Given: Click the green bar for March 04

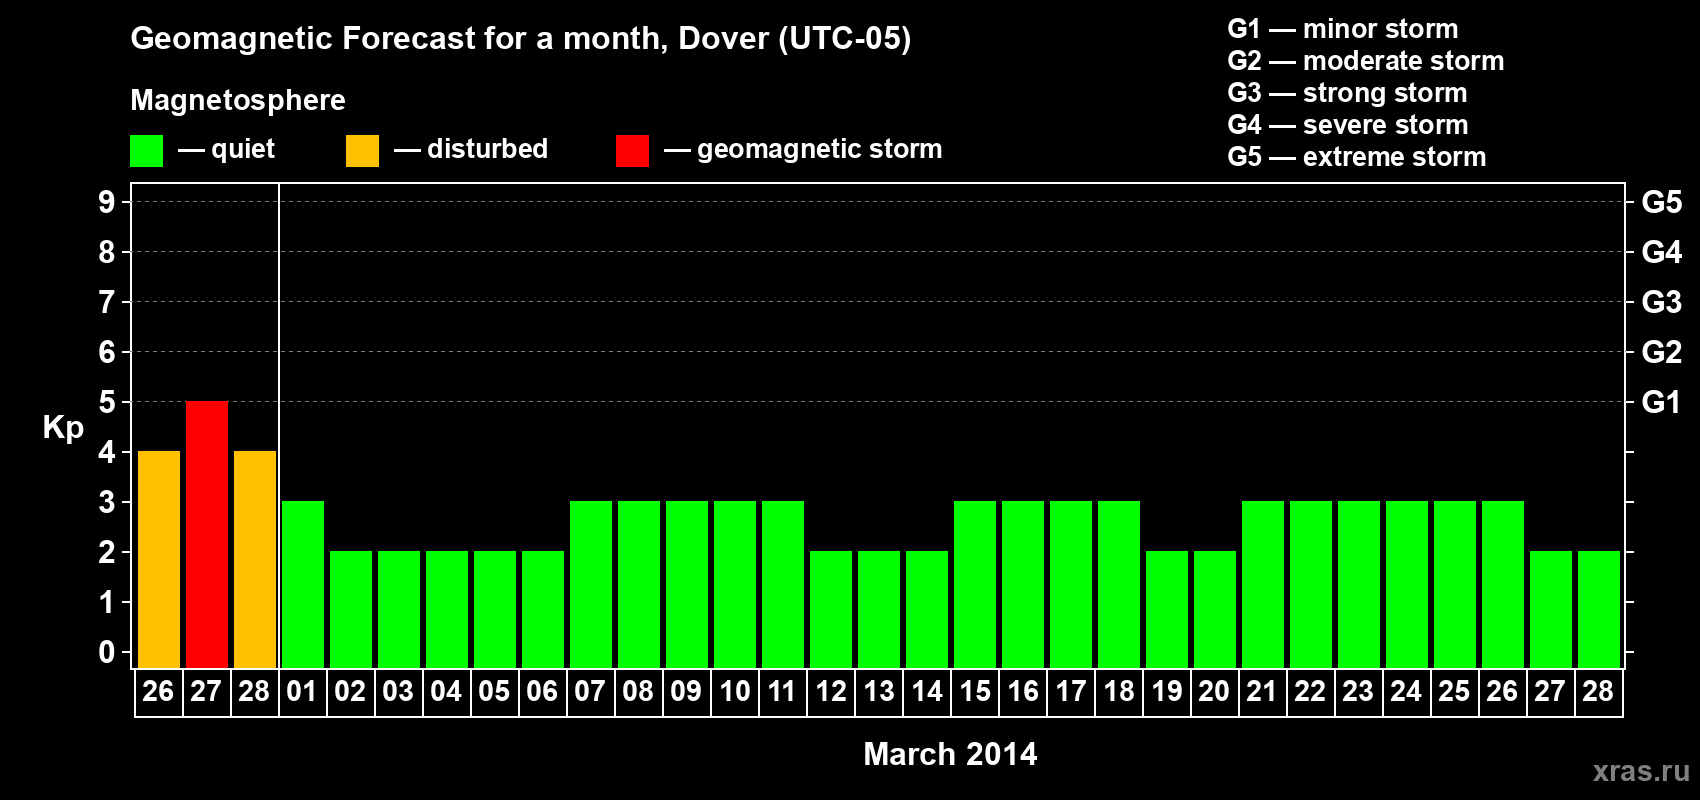Looking at the screenshot, I should pyautogui.click(x=447, y=610).
